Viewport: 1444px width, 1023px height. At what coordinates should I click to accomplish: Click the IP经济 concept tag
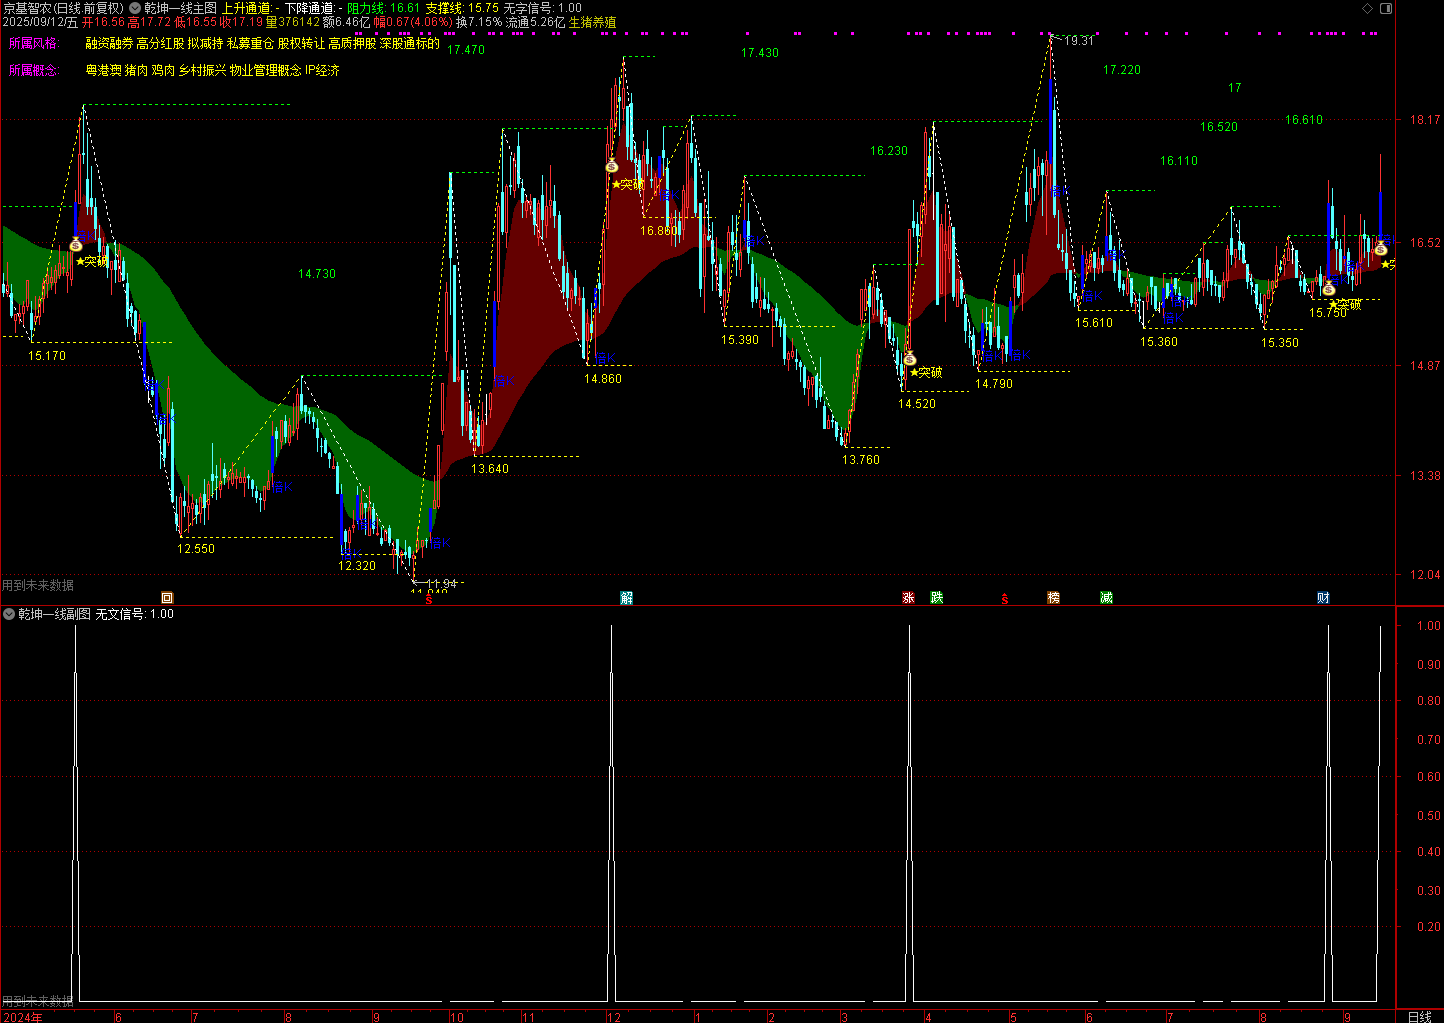pyautogui.click(x=322, y=71)
